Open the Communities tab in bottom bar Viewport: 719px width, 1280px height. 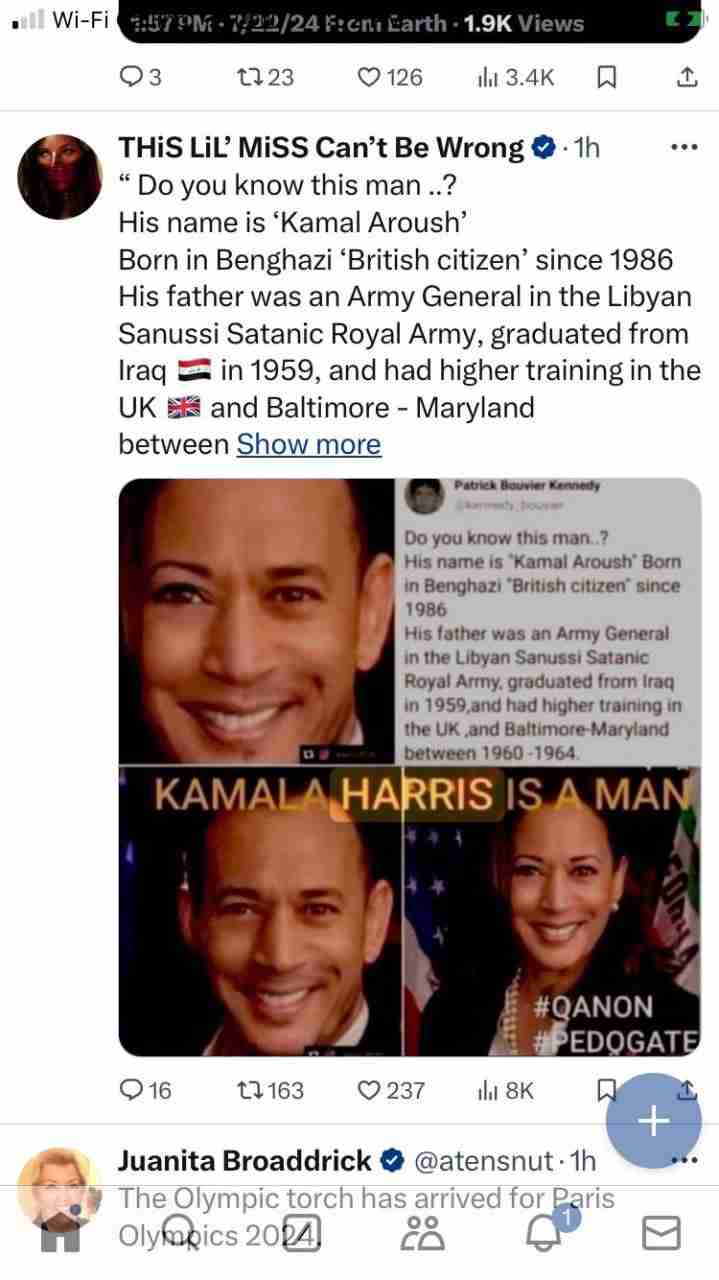(x=423, y=1233)
